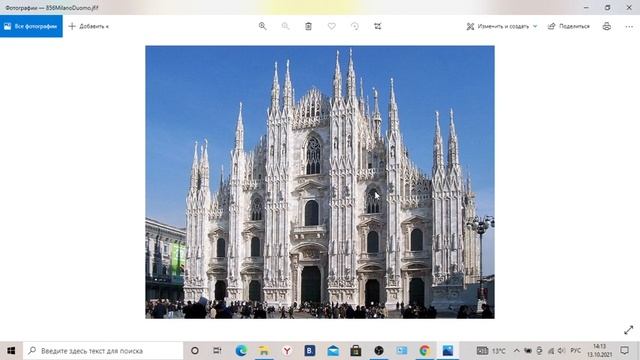This screenshot has width=640, height=360.
Task: Open Cortana circle icon in taskbar
Action: [x=195, y=351]
